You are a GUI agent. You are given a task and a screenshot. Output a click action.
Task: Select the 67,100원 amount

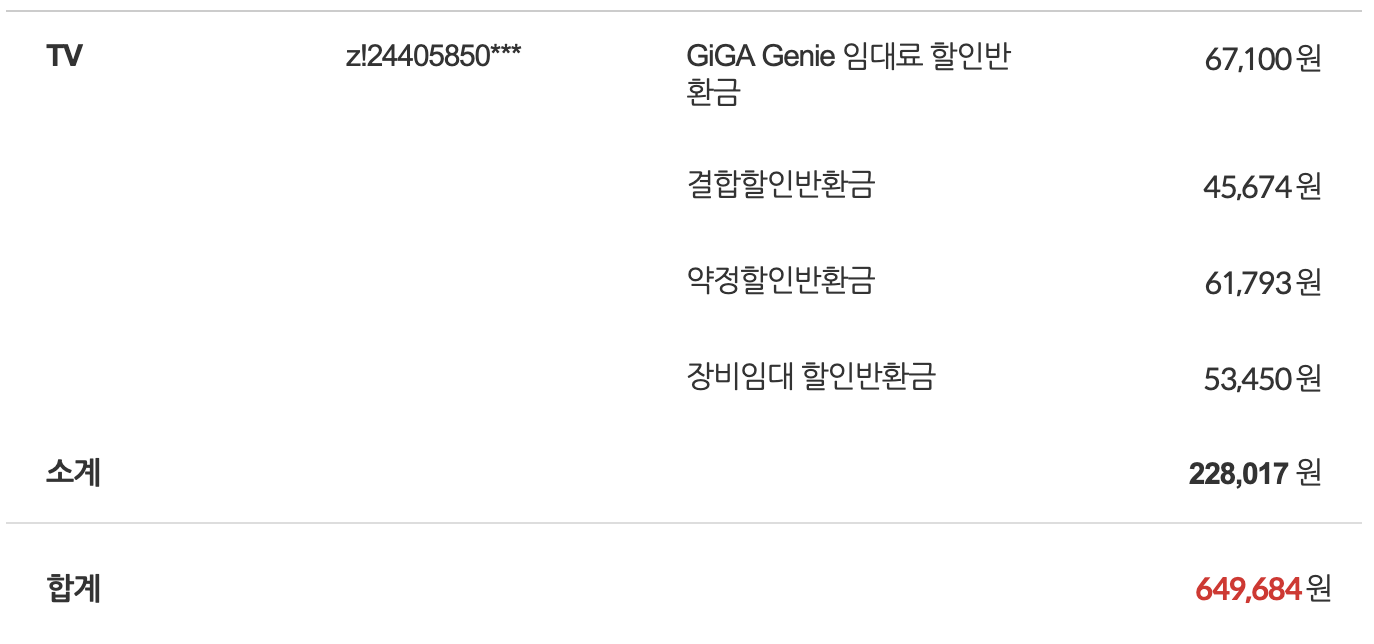tap(1262, 59)
